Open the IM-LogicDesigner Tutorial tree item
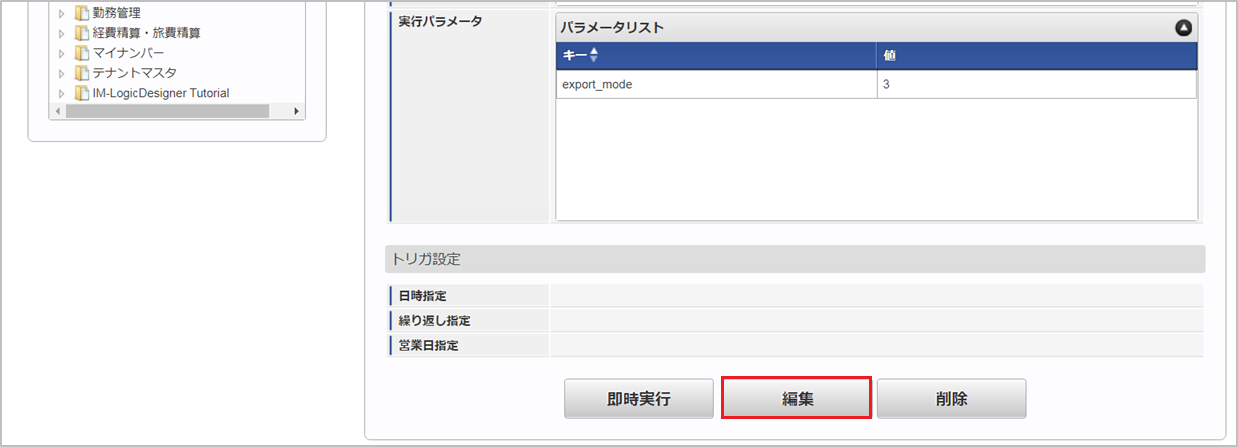Viewport: 1238px width, 447px height. pos(161,93)
